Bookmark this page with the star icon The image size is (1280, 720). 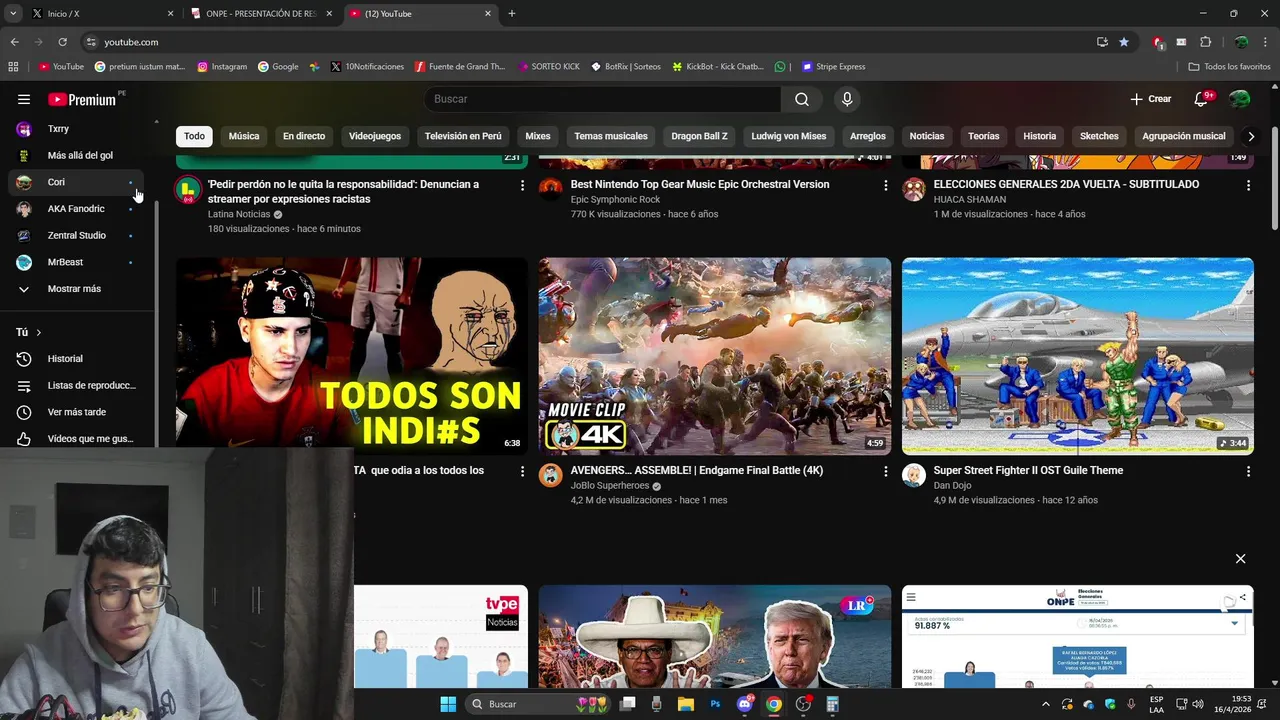(x=1124, y=42)
